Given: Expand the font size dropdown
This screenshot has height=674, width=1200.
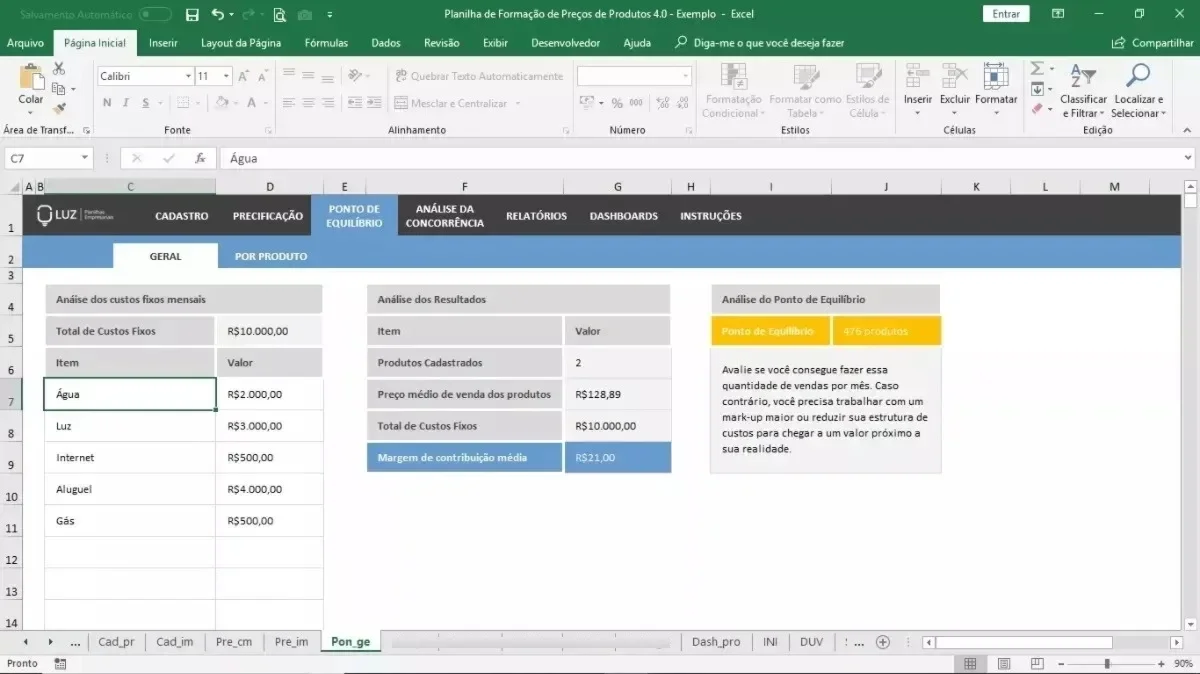Looking at the screenshot, I should [x=227, y=76].
